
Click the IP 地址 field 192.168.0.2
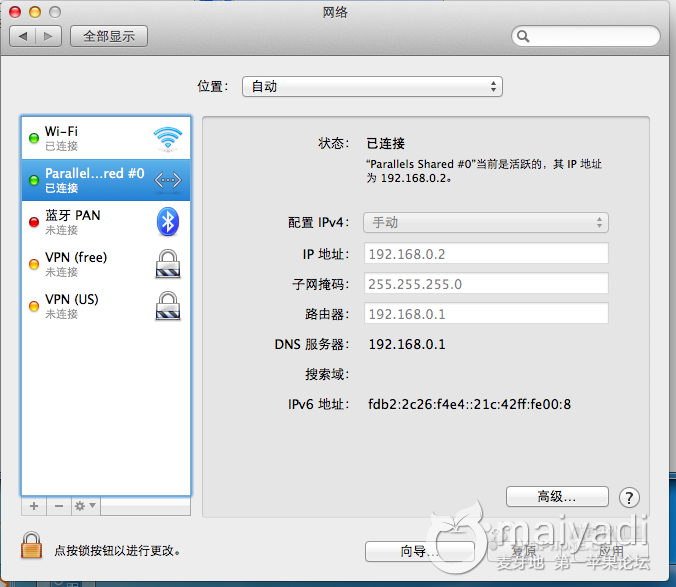(x=486, y=253)
